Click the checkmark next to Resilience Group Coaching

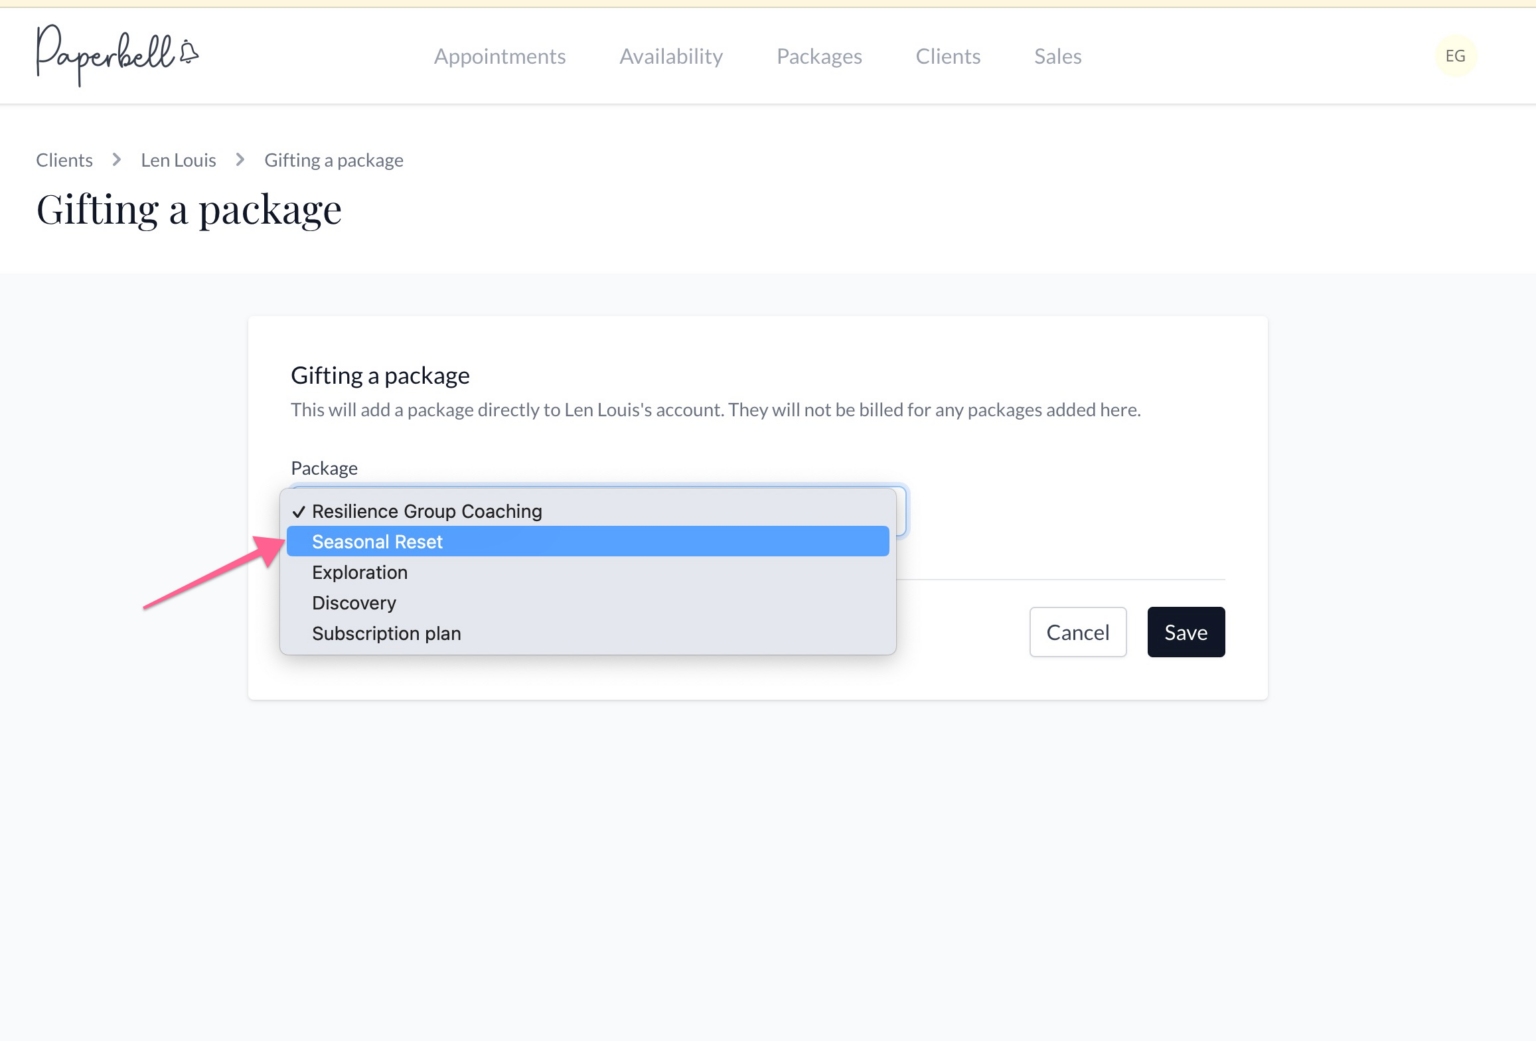296,511
